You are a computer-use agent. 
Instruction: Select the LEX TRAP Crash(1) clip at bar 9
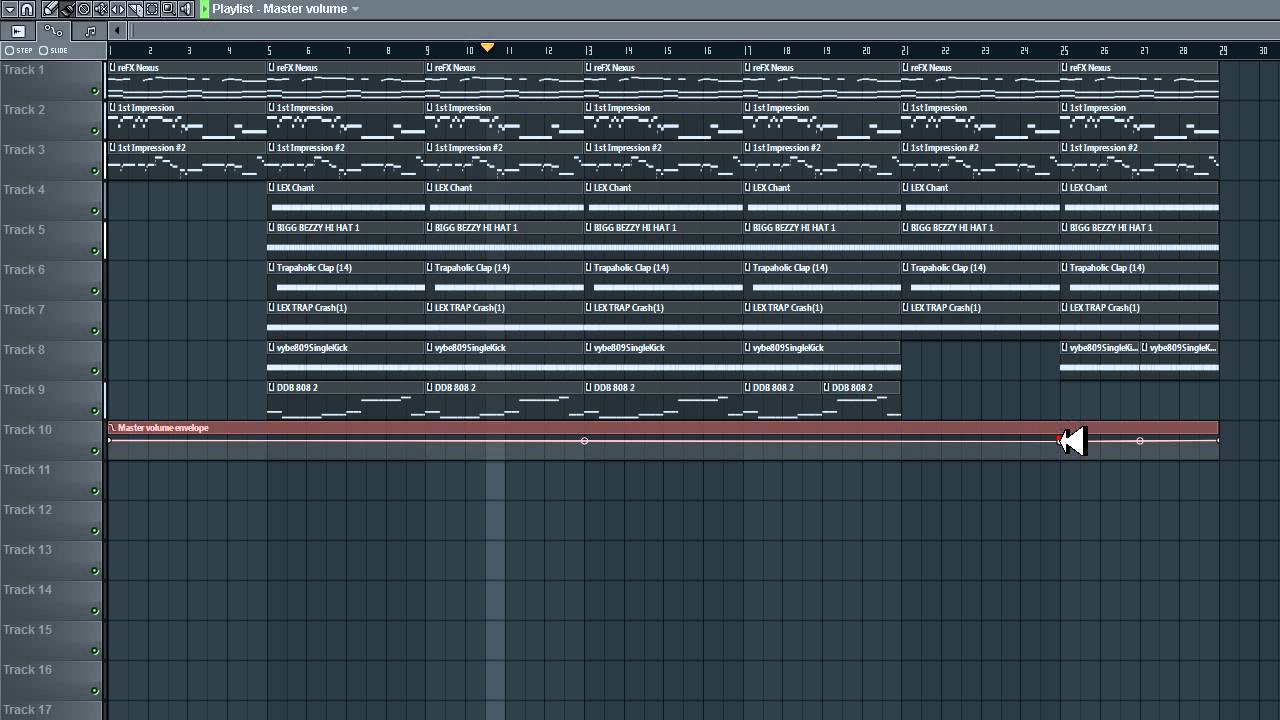click(504, 320)
